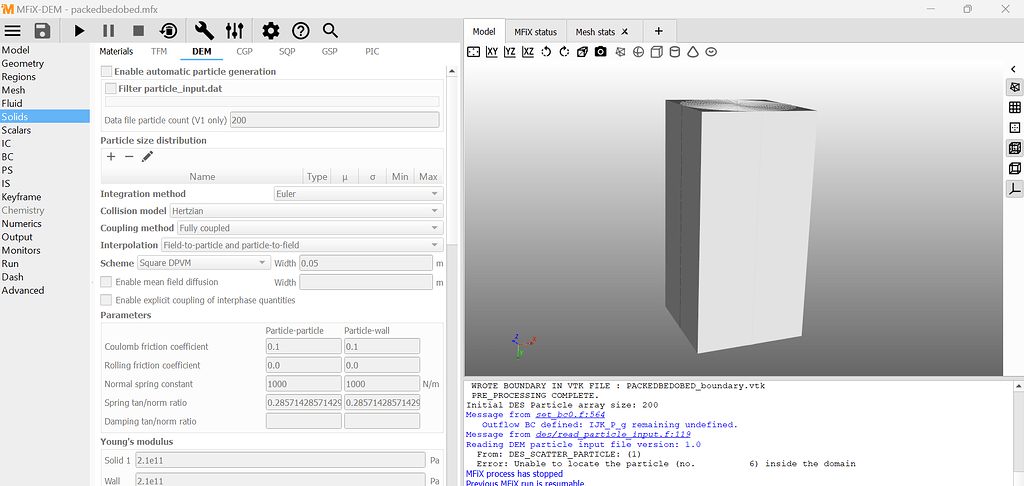Screen dimensions: 1024x486
Task: Enable automatic particle generation checkbox
Action: [x=107, y=72]
